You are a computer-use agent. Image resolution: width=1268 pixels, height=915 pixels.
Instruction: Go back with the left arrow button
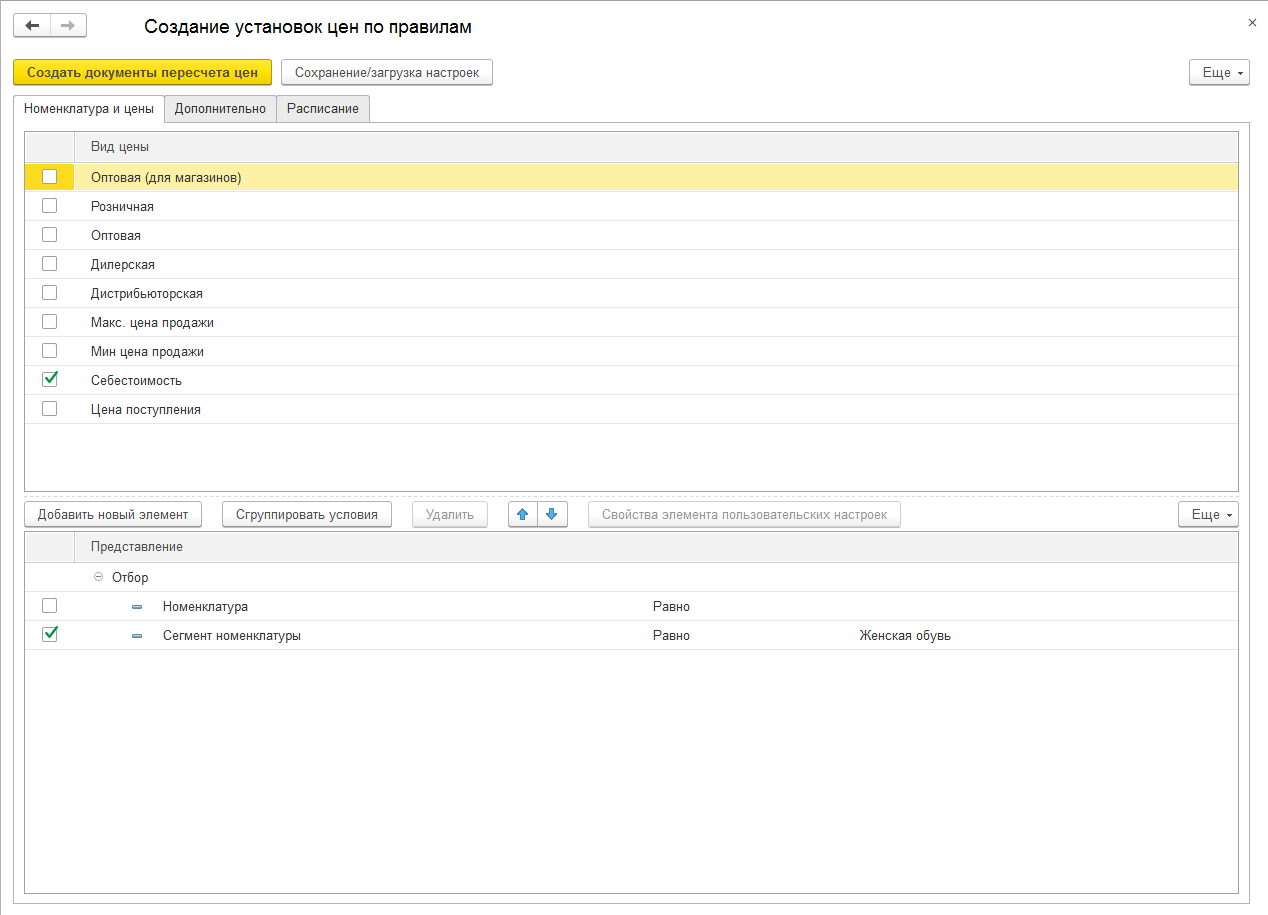[32, 25]
